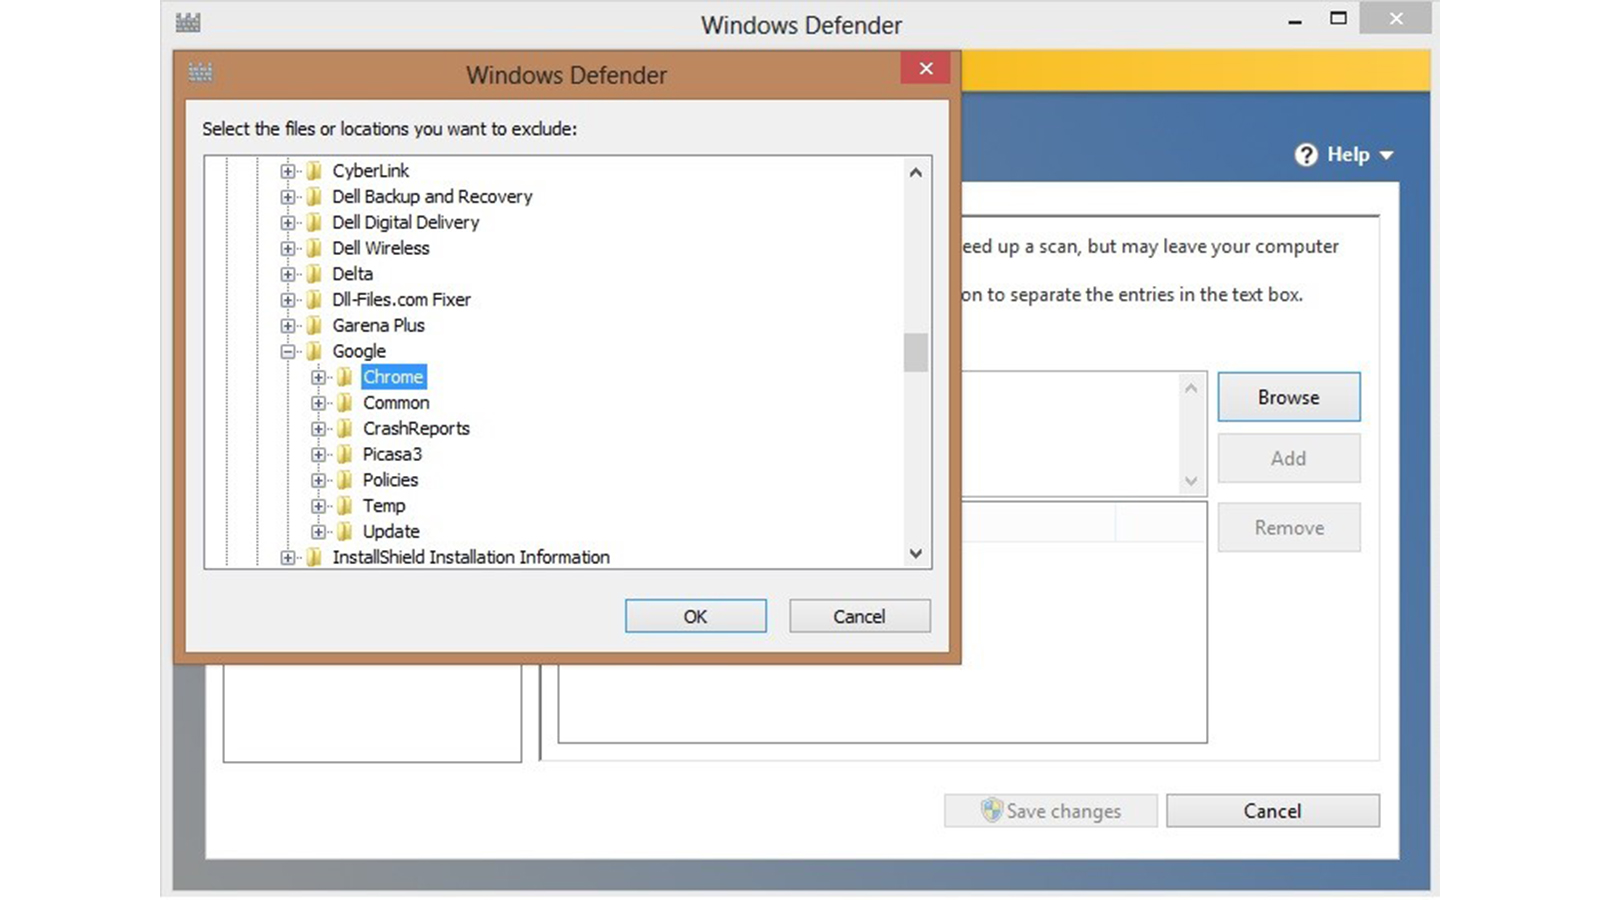Screen dimensions: 1600x900
Task: Select the Policies folder label
Action: tap(390, 480)
